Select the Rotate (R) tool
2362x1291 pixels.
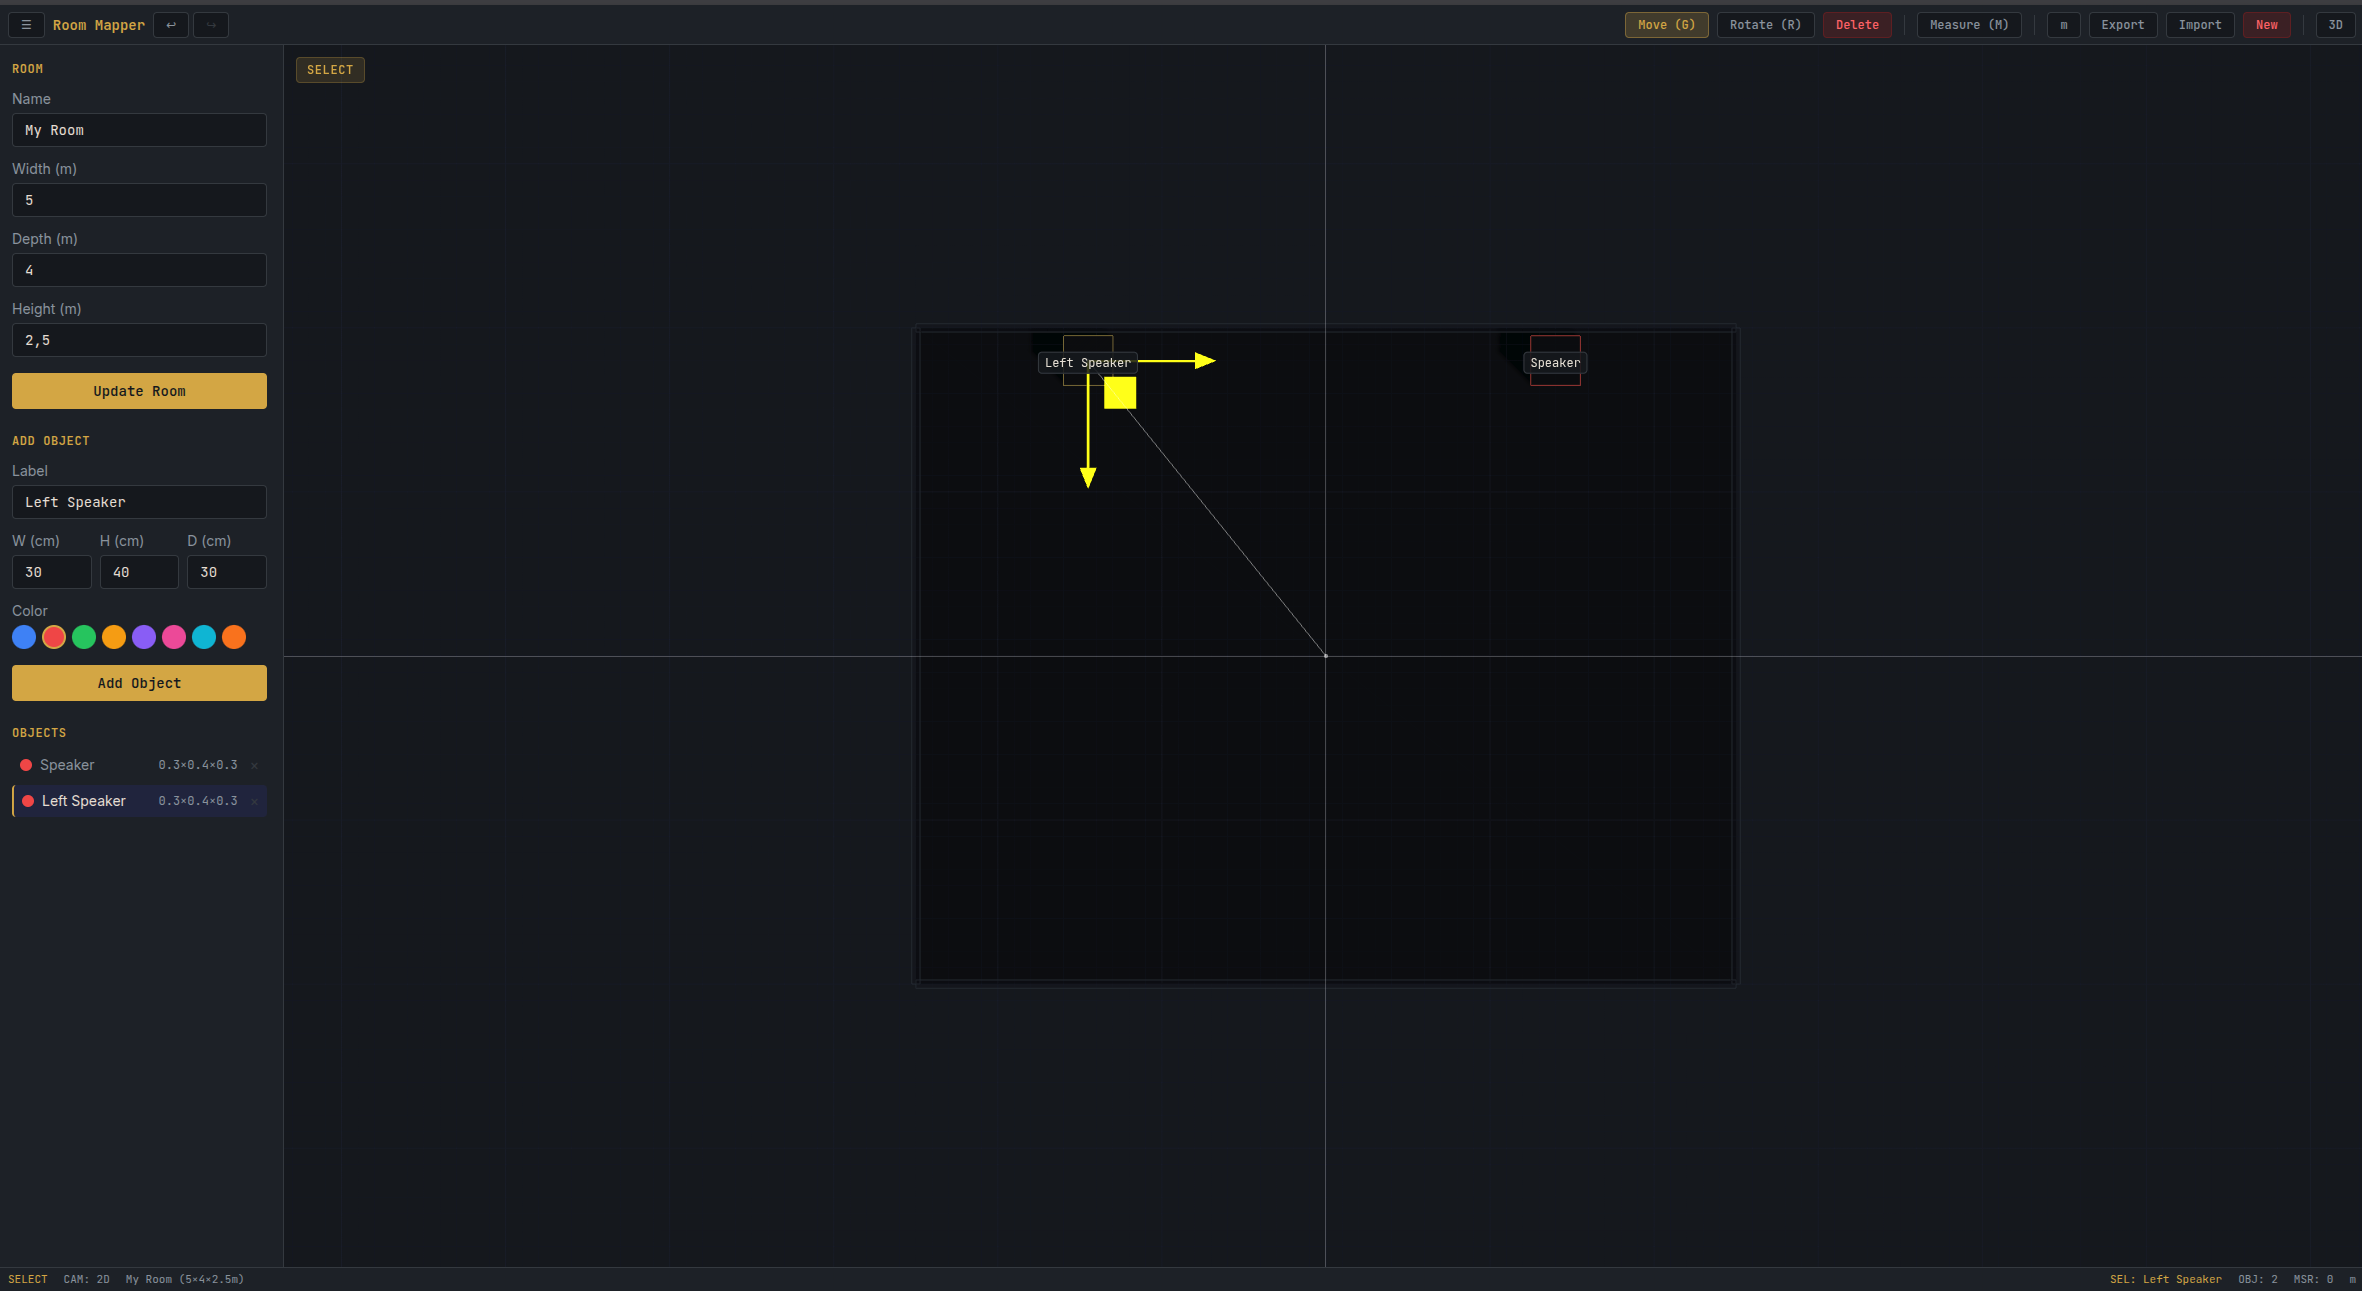click(x=1765, y=24)
